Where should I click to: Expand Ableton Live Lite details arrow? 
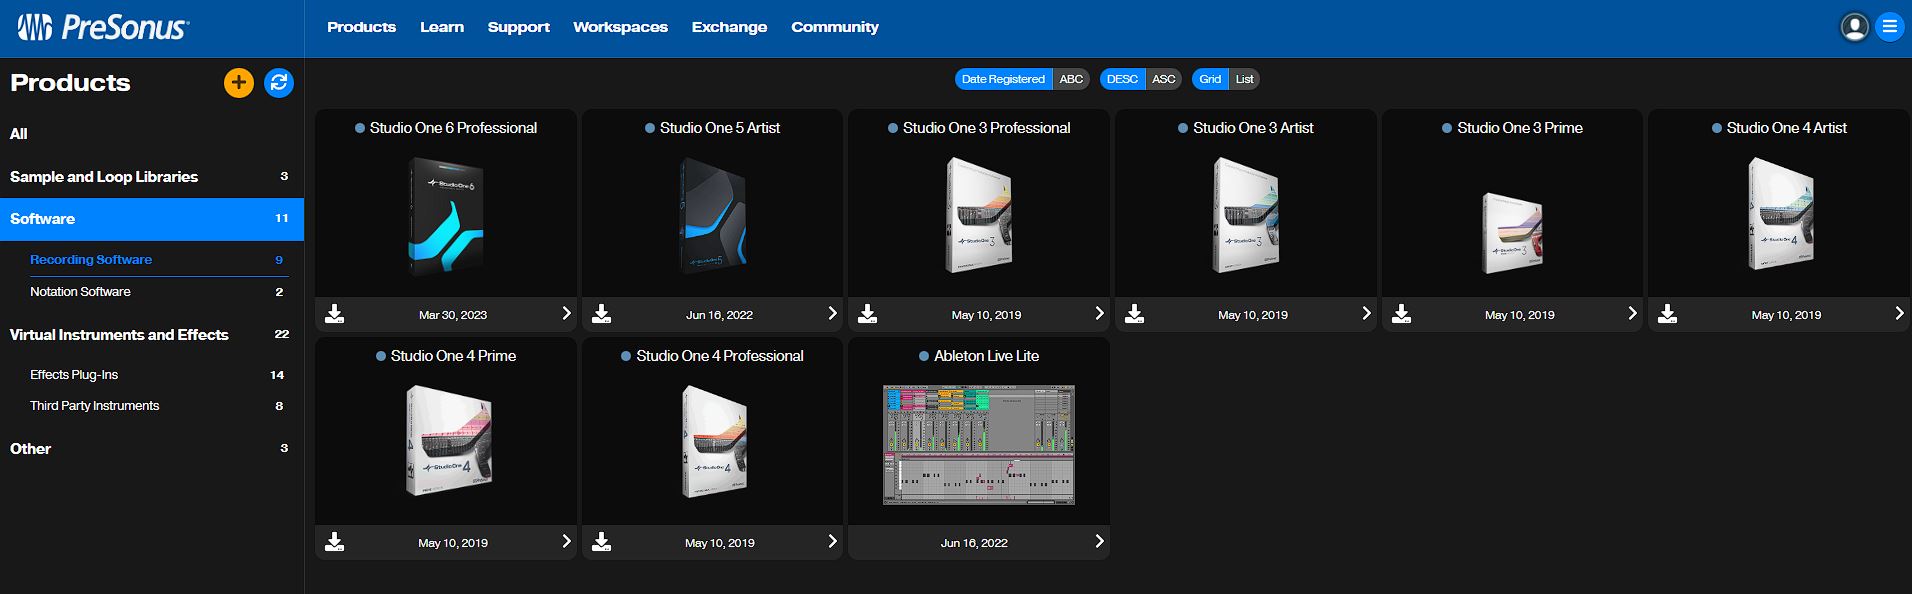[x=1099, y=541]
